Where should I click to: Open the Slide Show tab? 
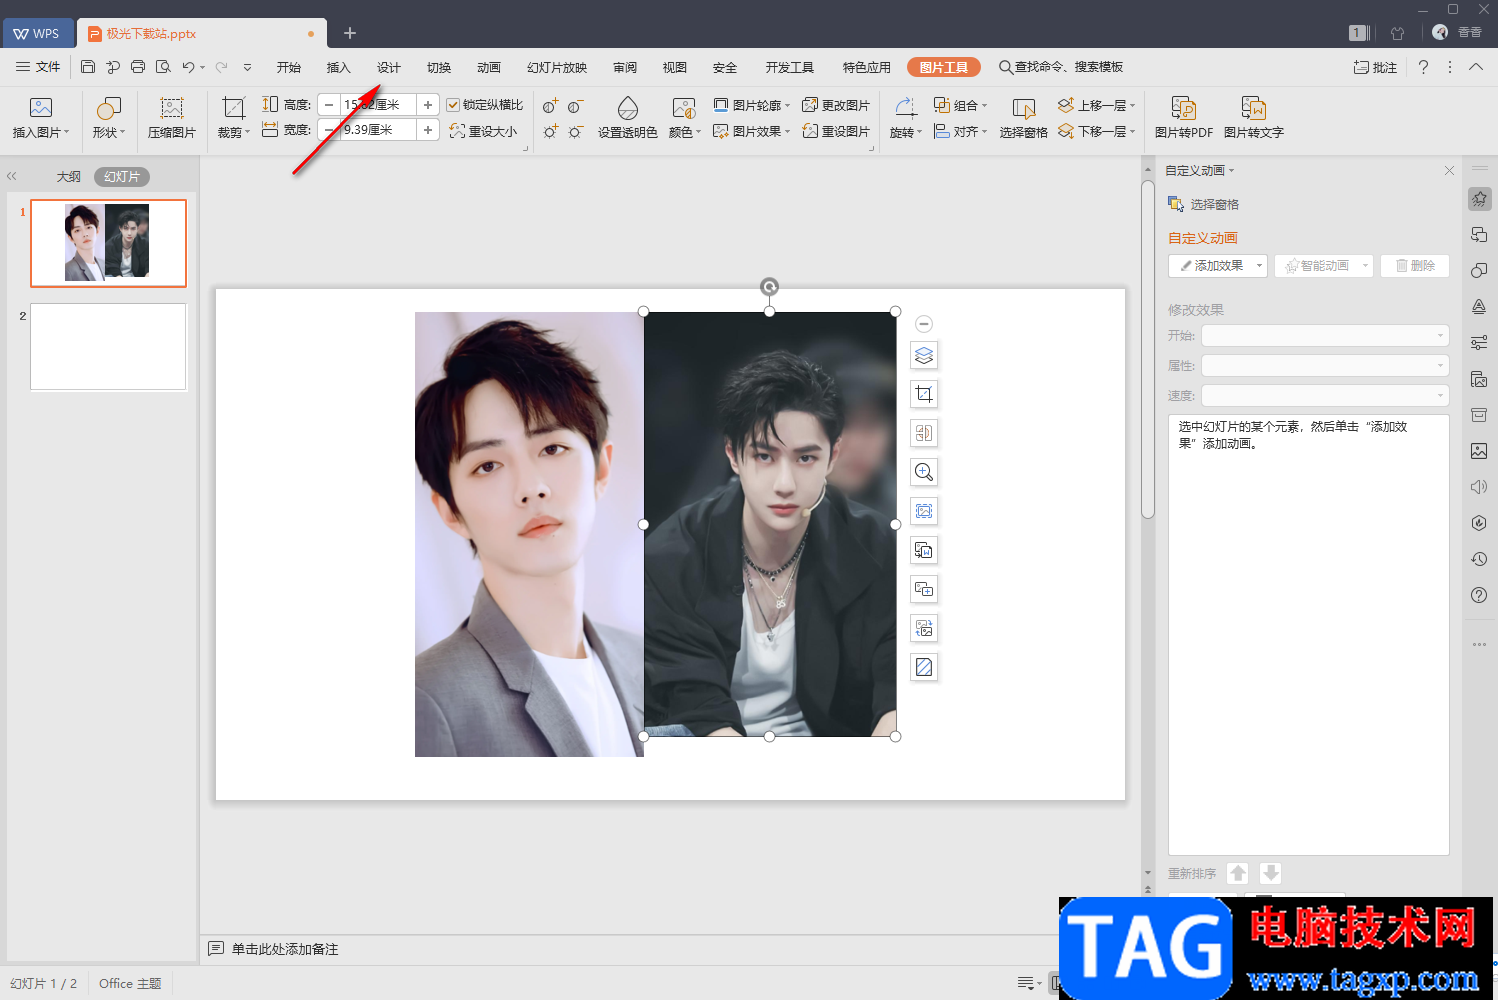coord(556,67)
